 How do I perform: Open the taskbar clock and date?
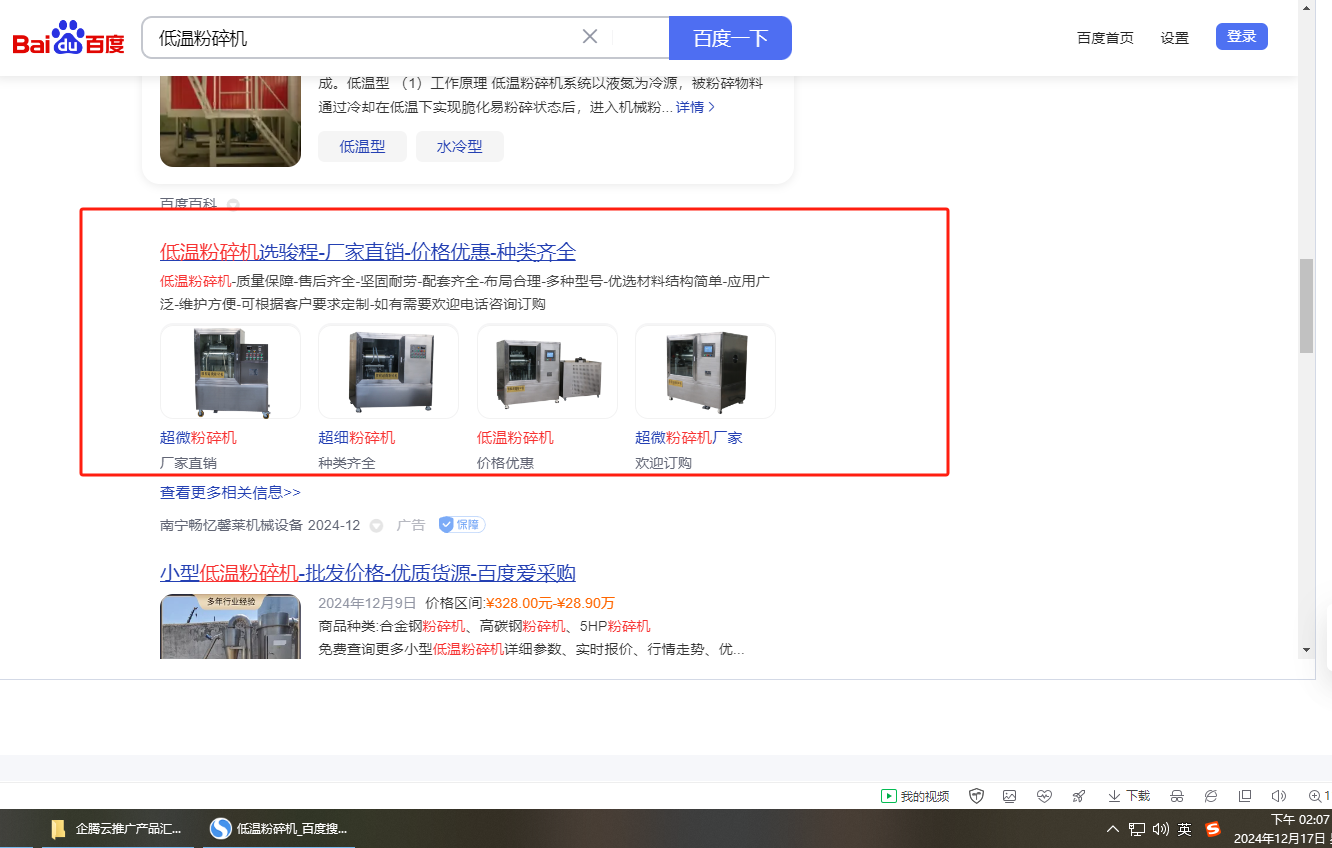(x=1282, y=829)
